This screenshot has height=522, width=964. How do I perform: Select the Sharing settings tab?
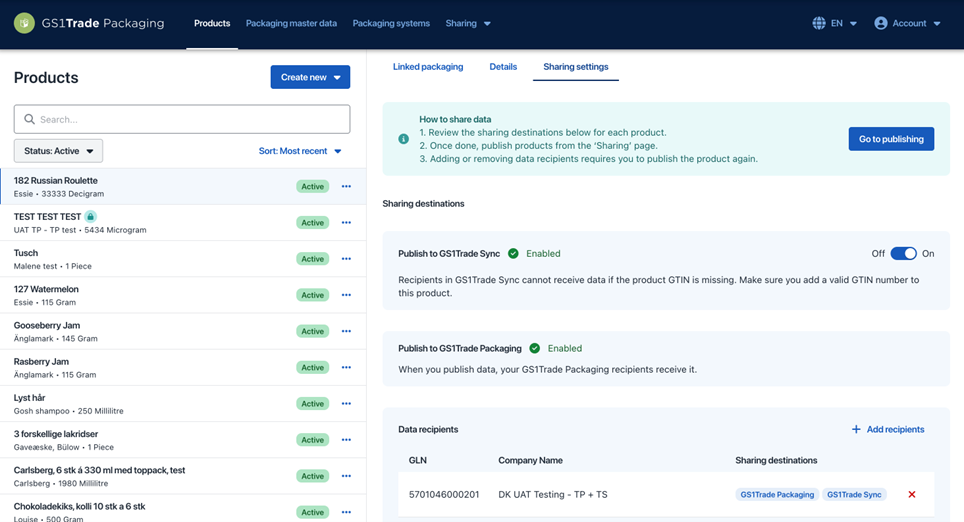pyautogui.click(x=575, y=66)
